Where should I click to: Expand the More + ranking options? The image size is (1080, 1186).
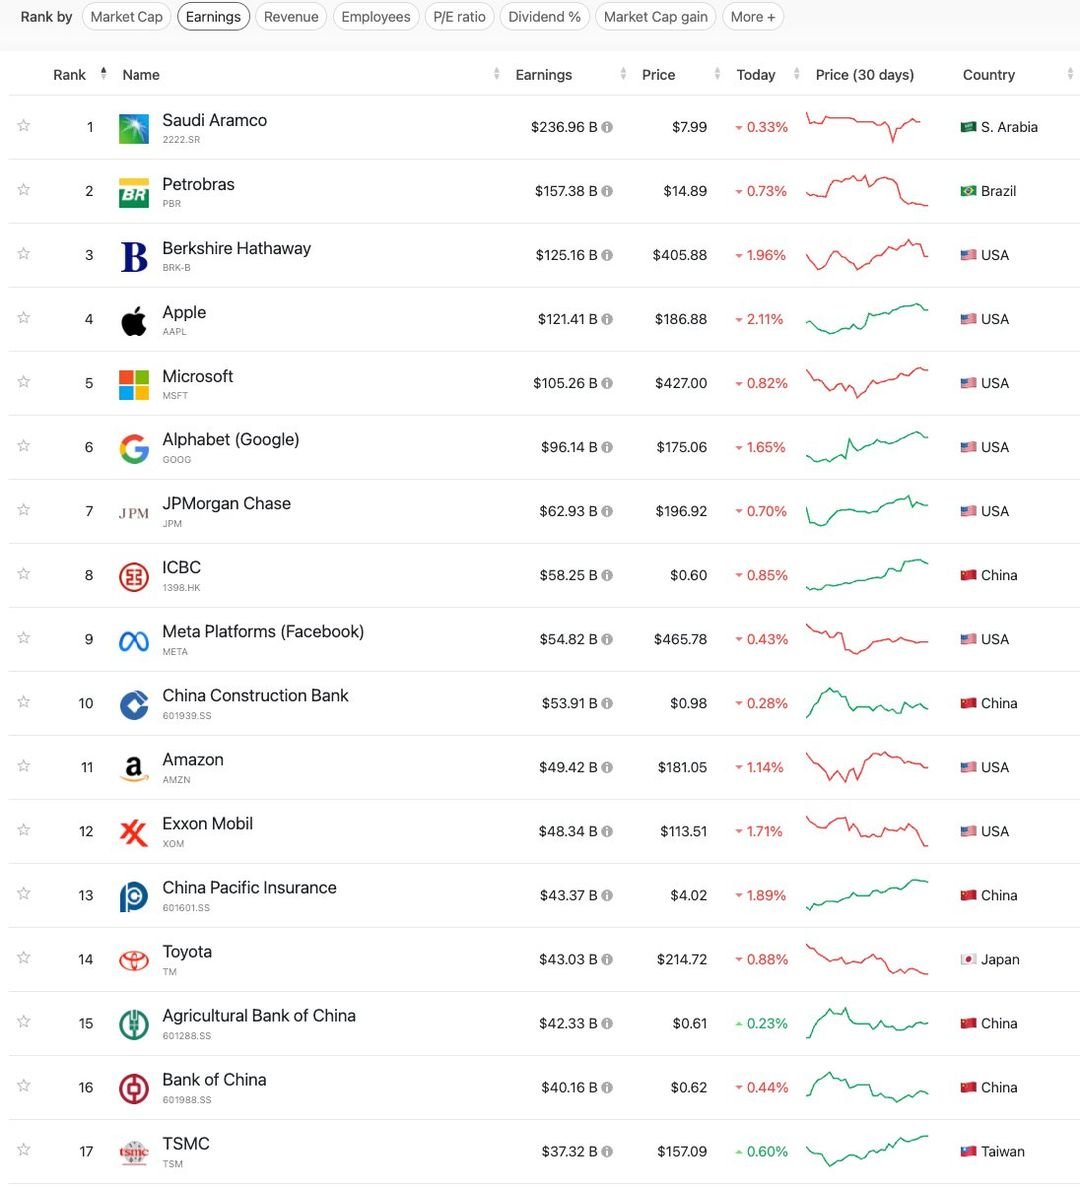pyautogui.click(x=753, y=17)
